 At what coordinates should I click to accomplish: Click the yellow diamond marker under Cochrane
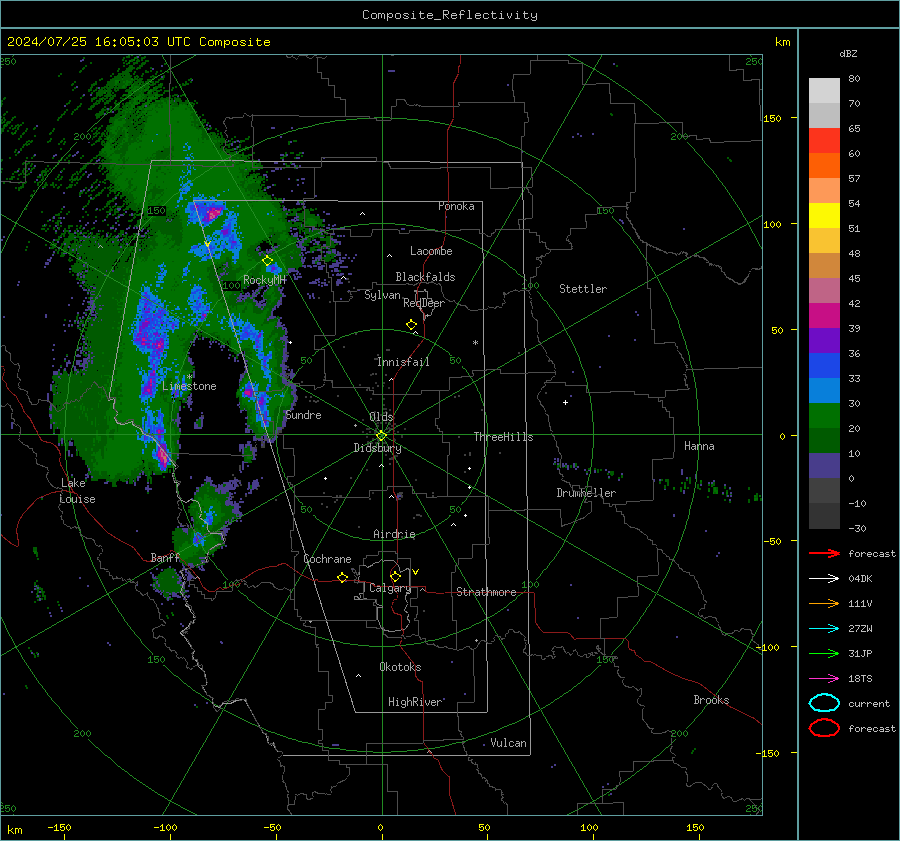tap(343, 577)
